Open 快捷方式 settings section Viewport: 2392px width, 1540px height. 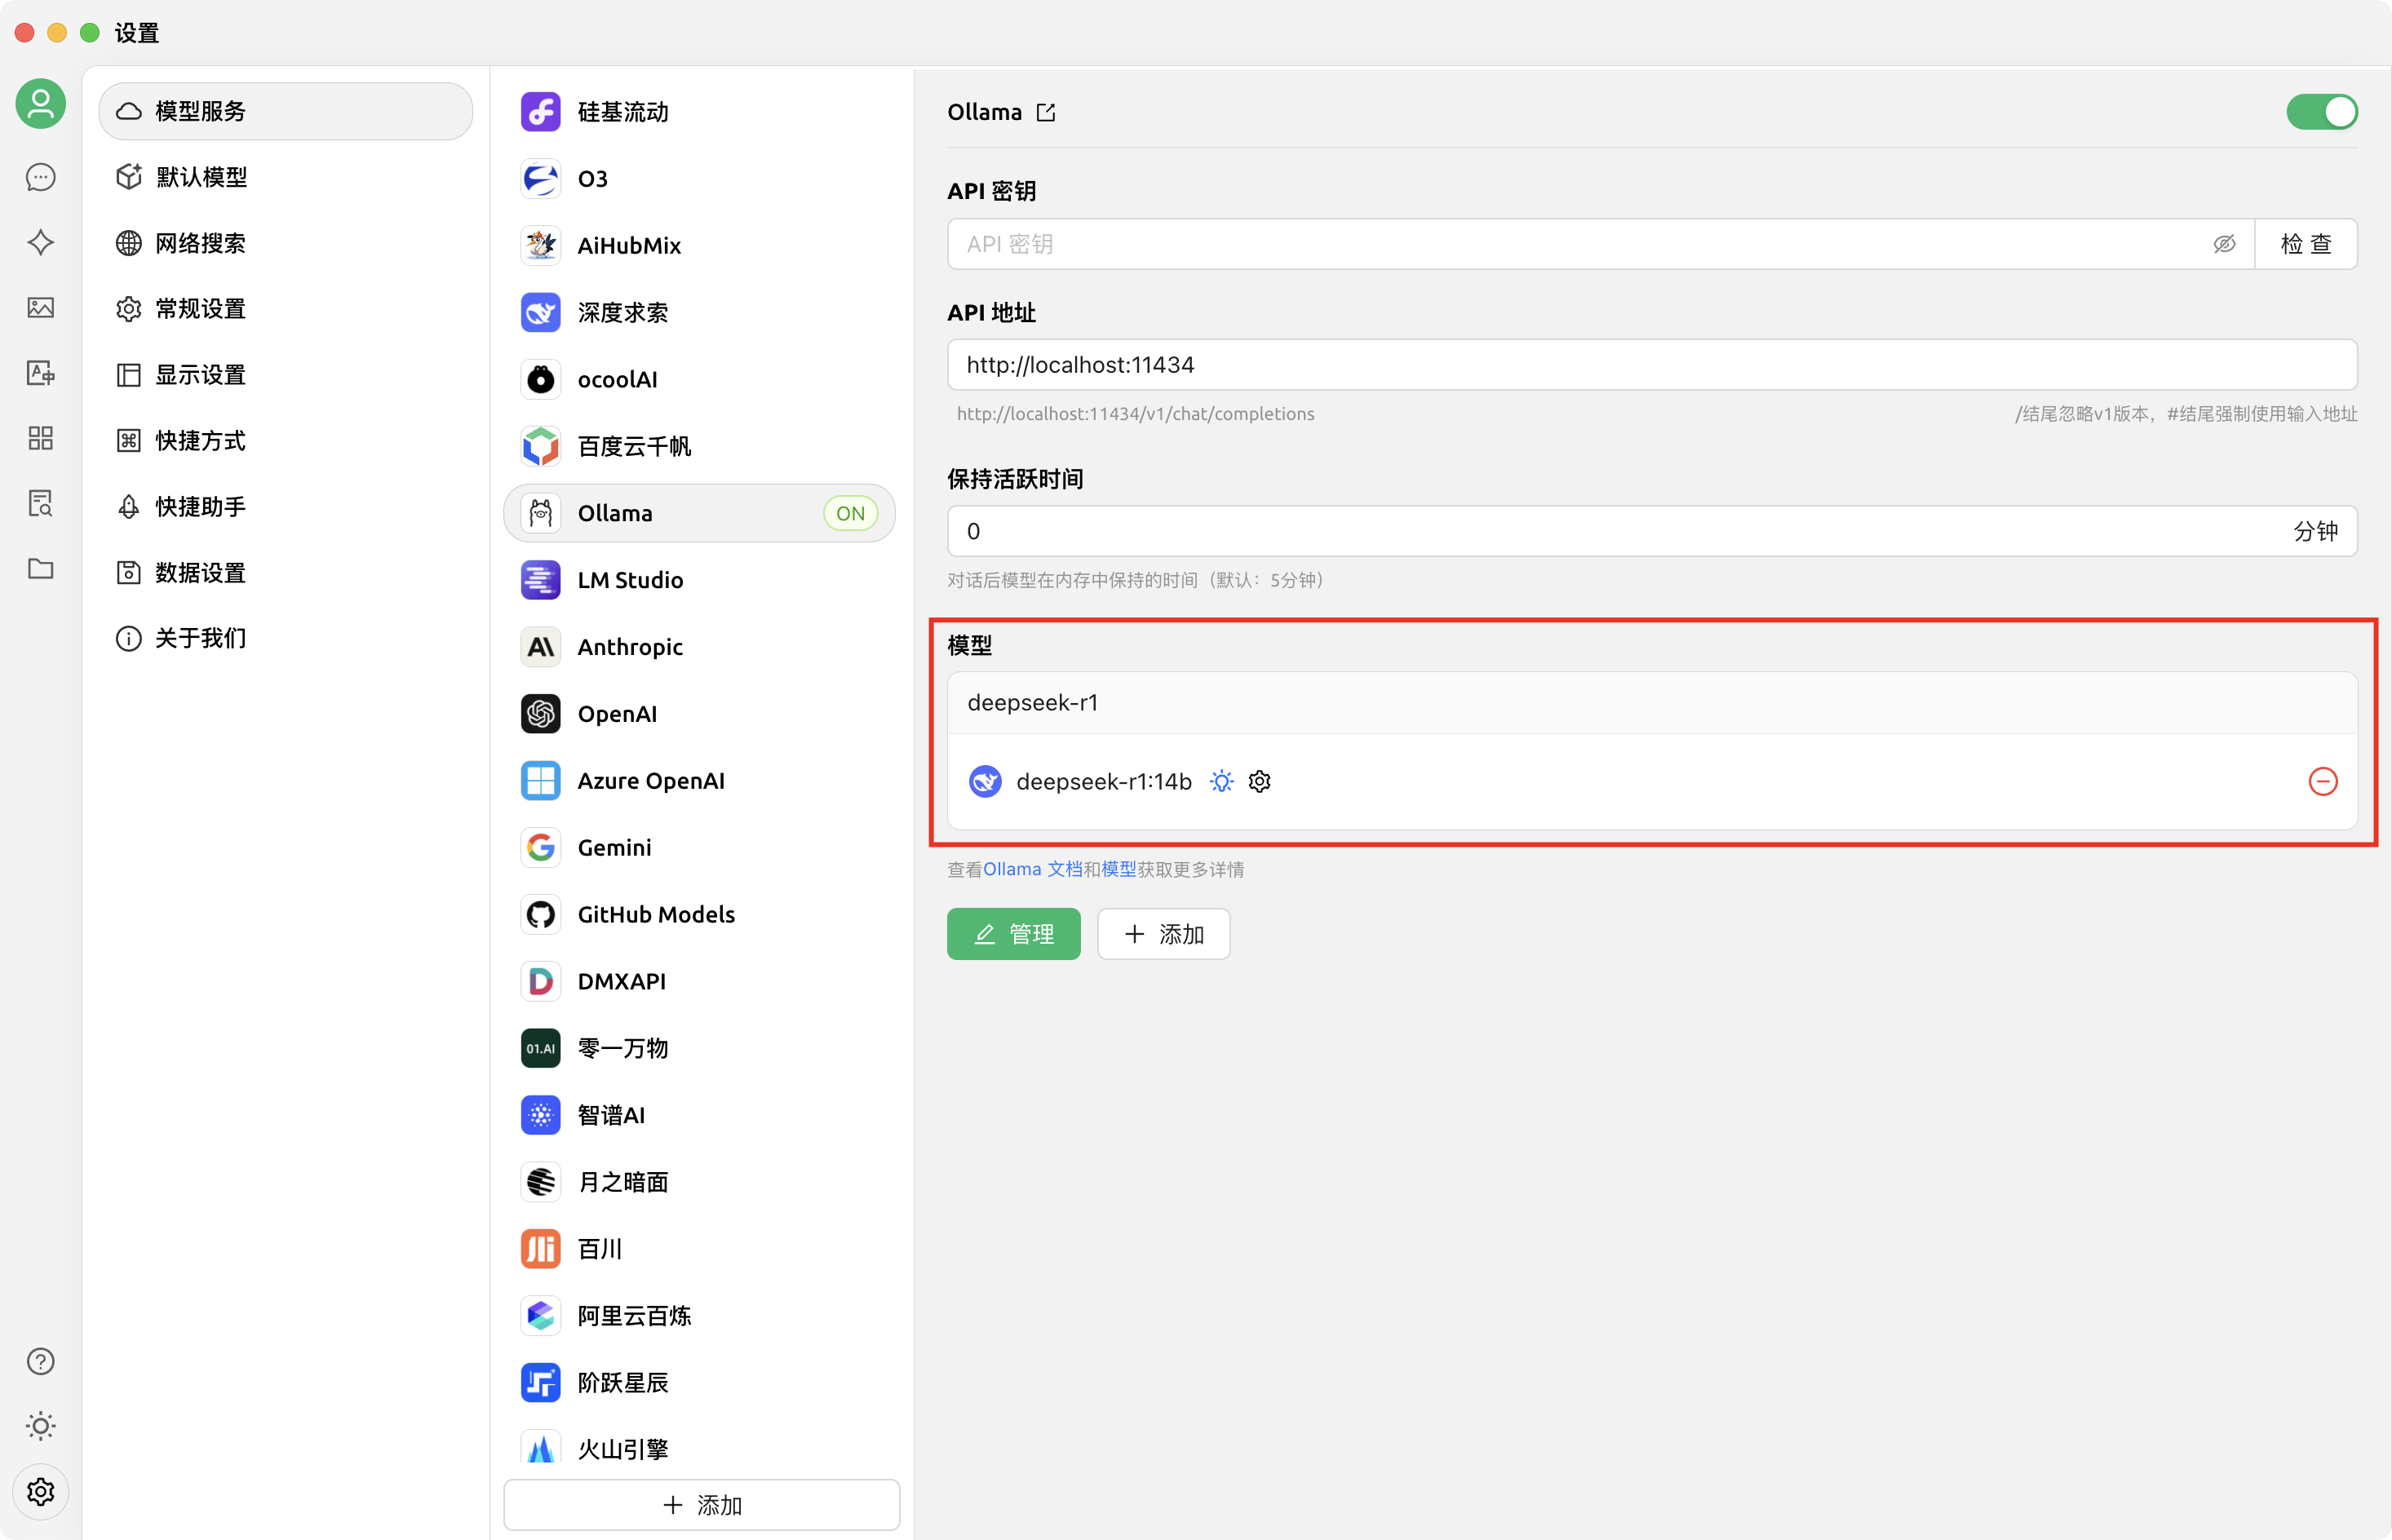286,441
